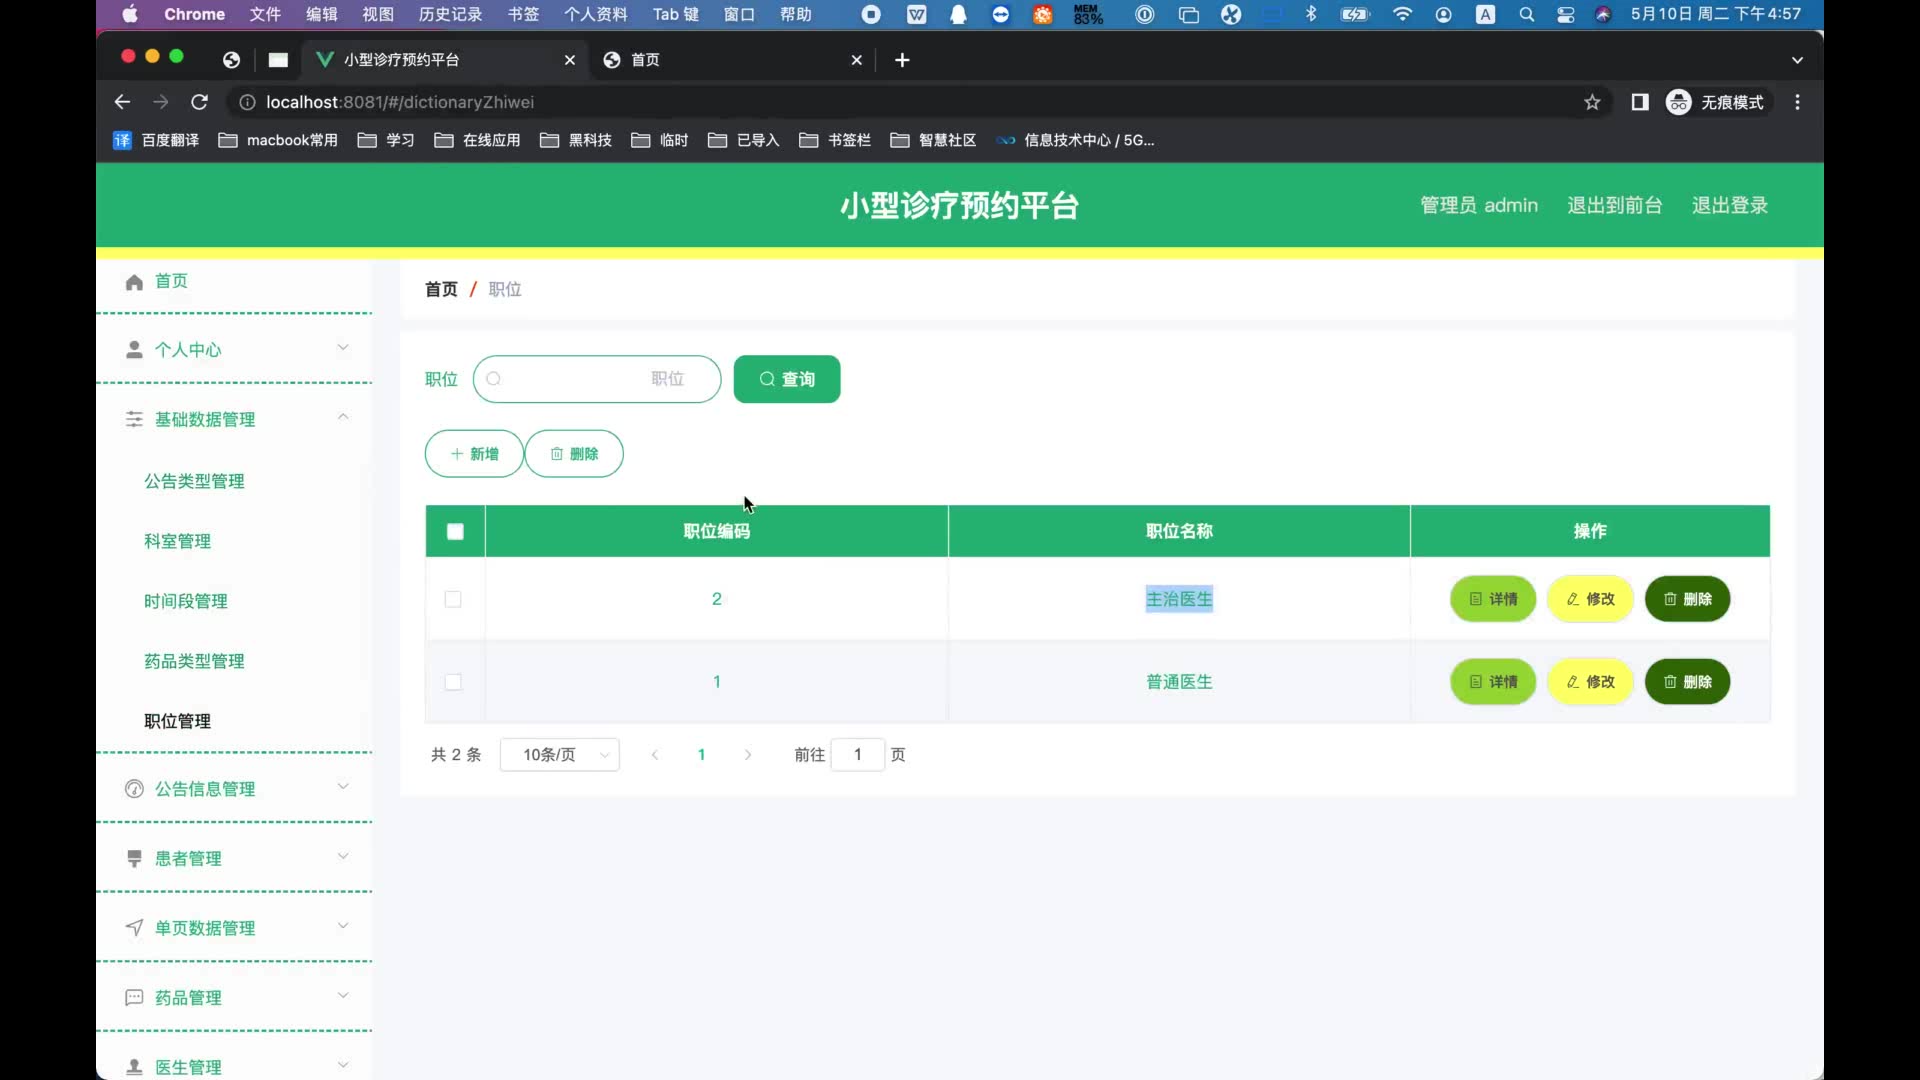Expand the 医生管理 chevron
The image size is (1920, 1080).
coord(343,1066)
